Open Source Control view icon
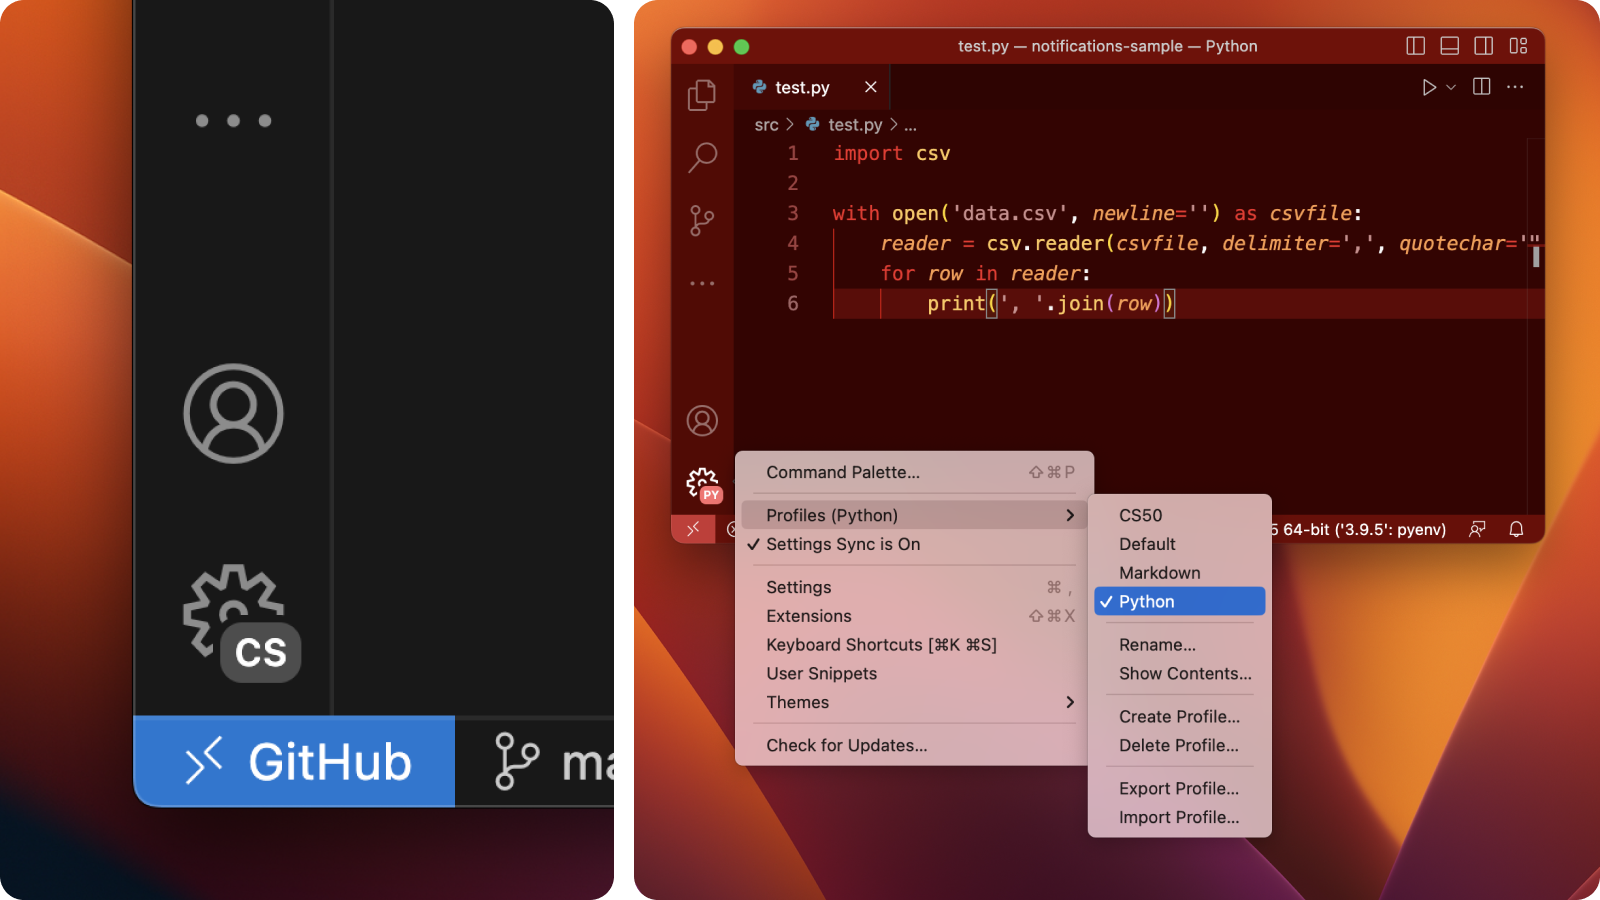The width and height of the screenshot is (1600, 900). 702,220
